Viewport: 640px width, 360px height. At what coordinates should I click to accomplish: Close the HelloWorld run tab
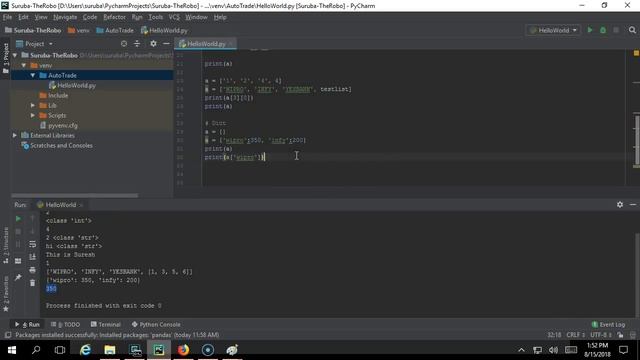pos(81,205)
